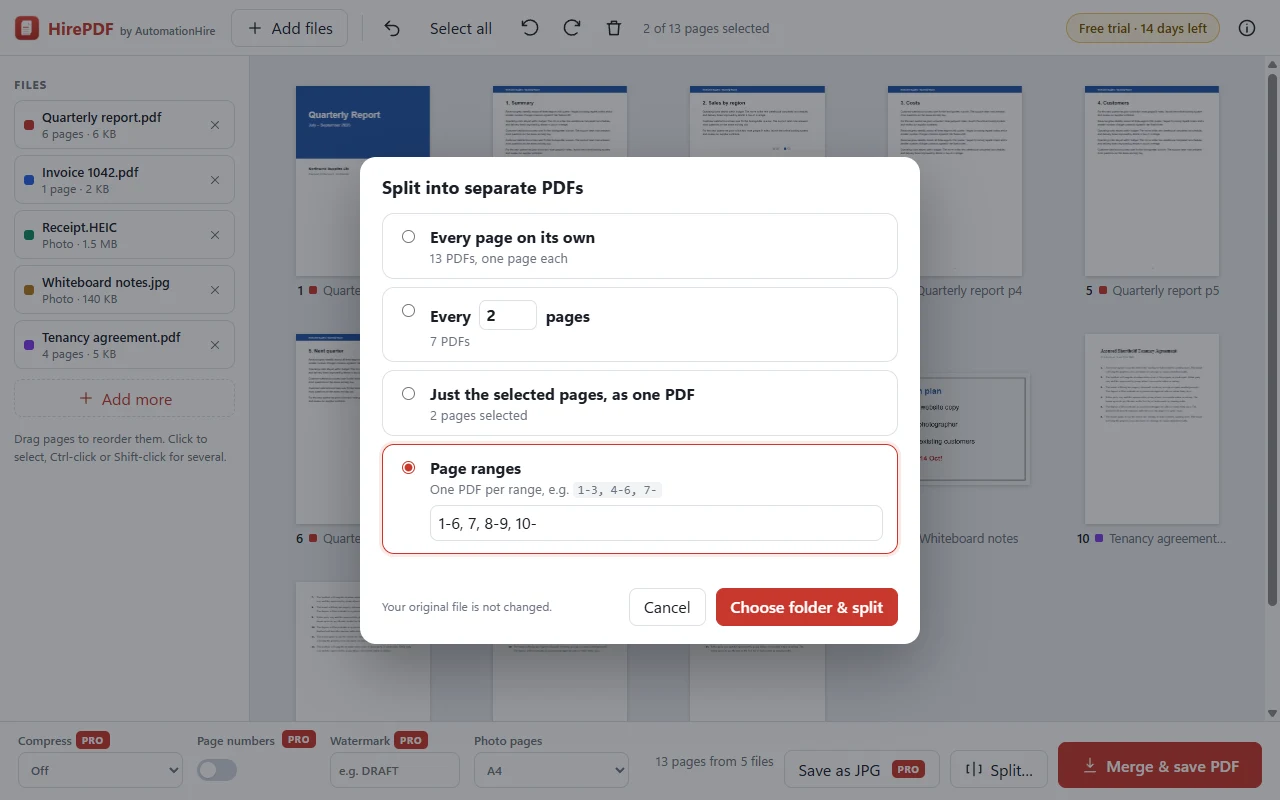Select the Page ranges radio option
The image size is (1280, 800).
[x=408, y=468]
